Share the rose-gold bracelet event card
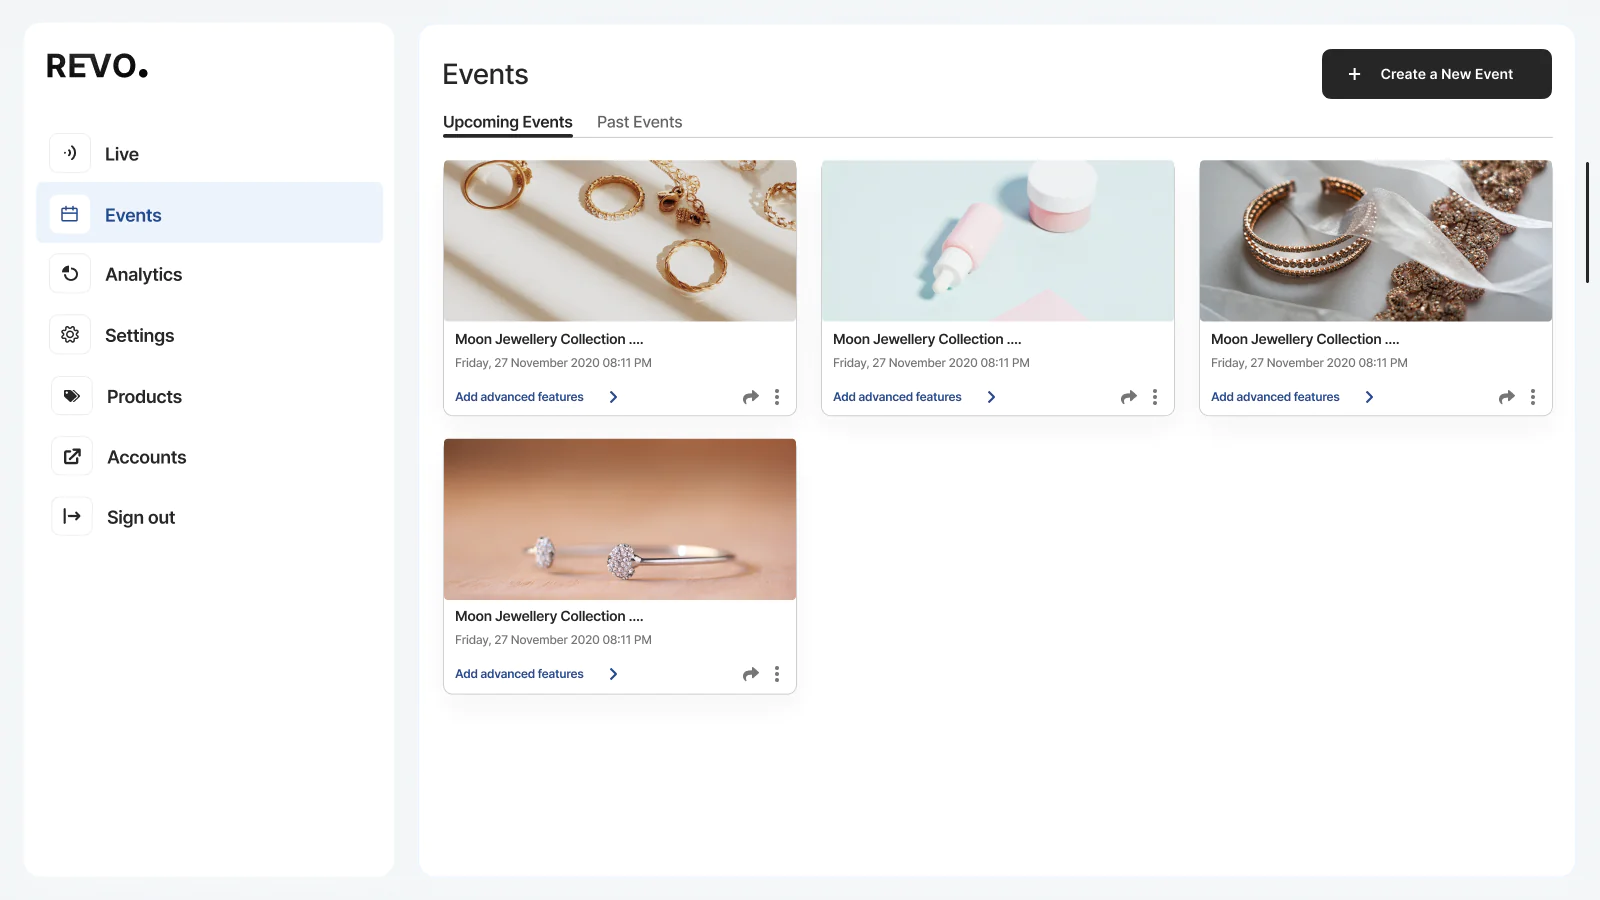The image size is (1600, 900). point(1507,397)
